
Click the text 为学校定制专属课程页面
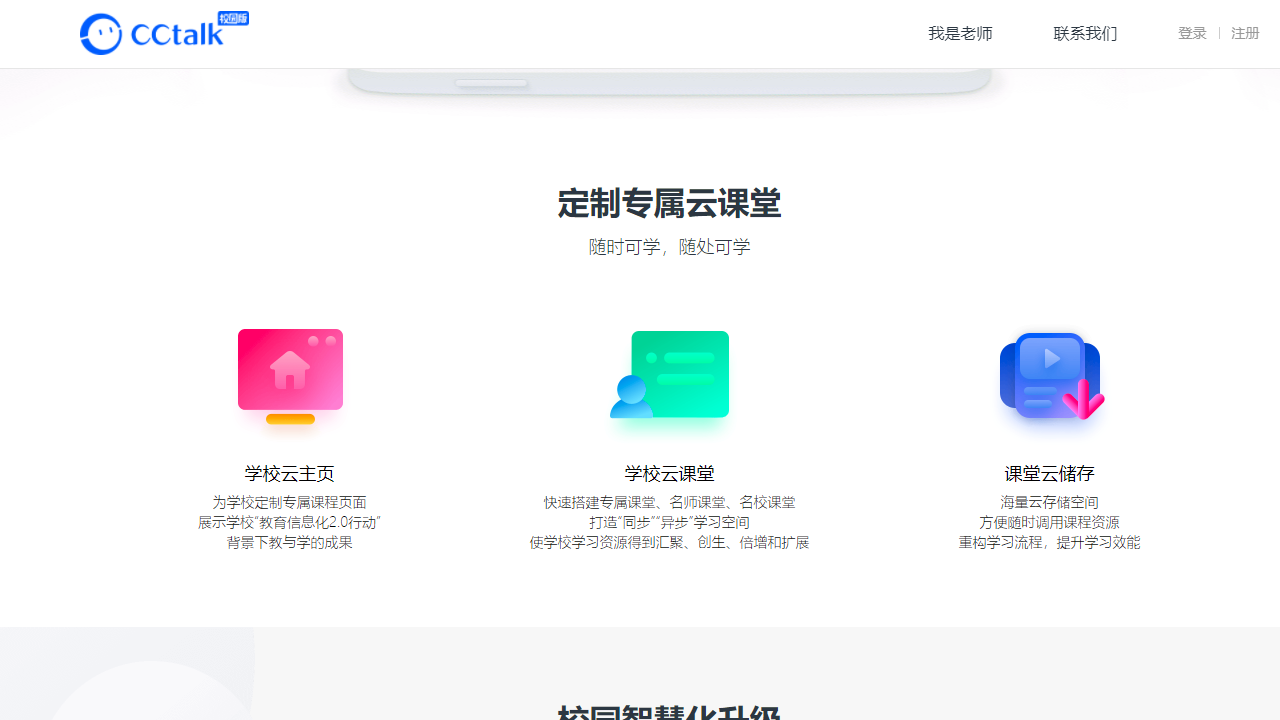pos(290,502)
